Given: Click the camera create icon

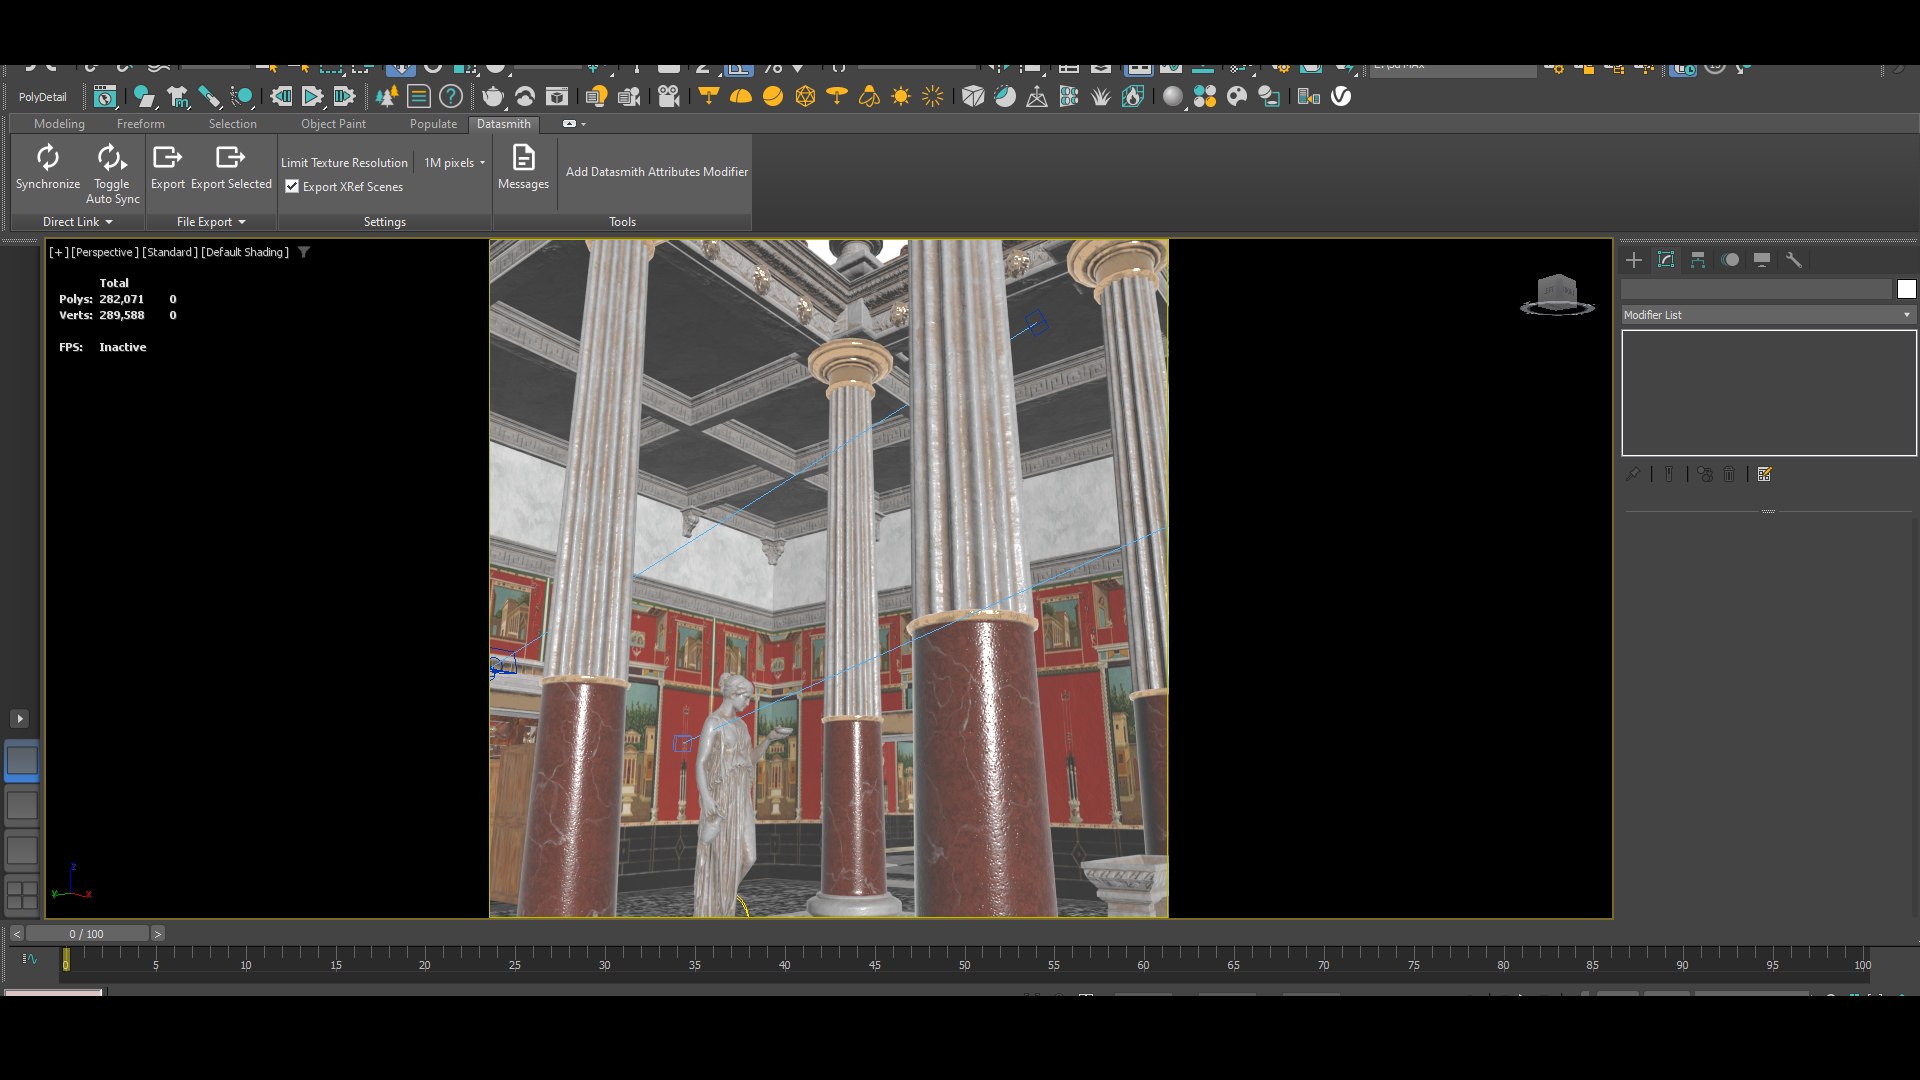Looking at the screenshot, I should point(669,96).
